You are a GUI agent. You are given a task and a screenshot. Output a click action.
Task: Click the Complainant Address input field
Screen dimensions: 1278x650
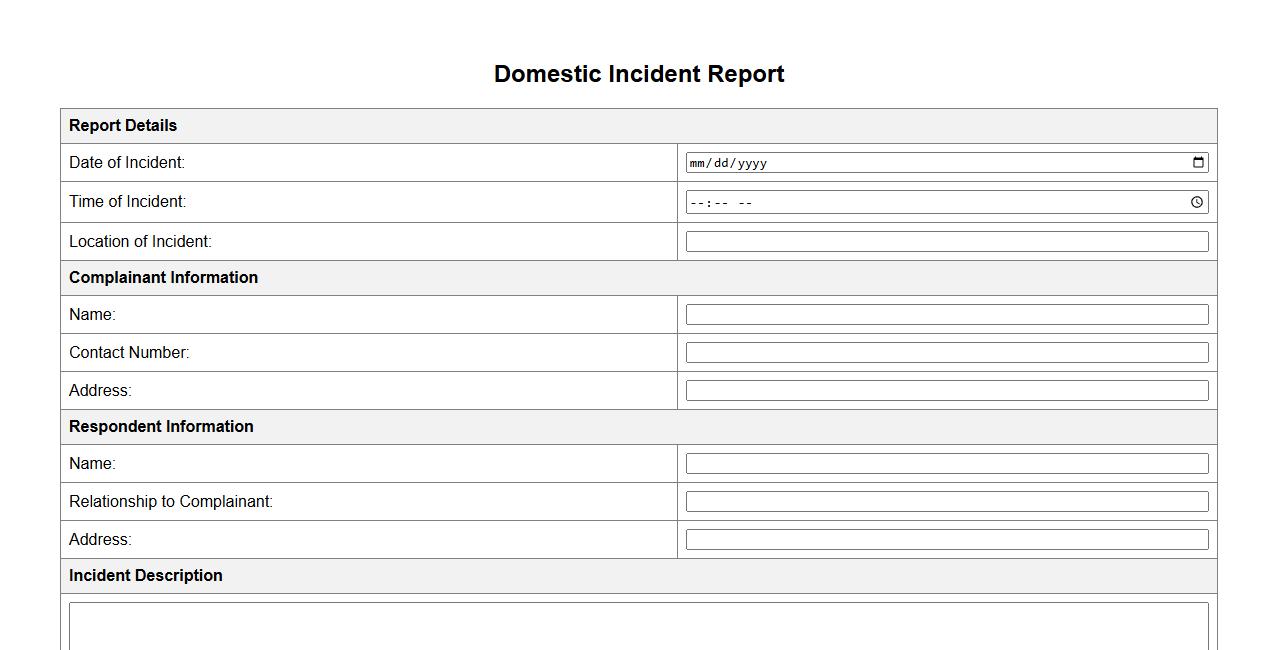pyautogui.click(x=946, y=391)
